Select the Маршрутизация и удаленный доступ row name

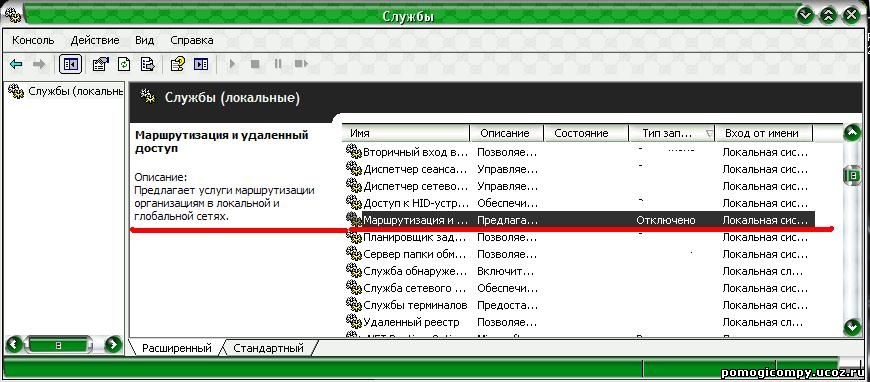[416, 220]
